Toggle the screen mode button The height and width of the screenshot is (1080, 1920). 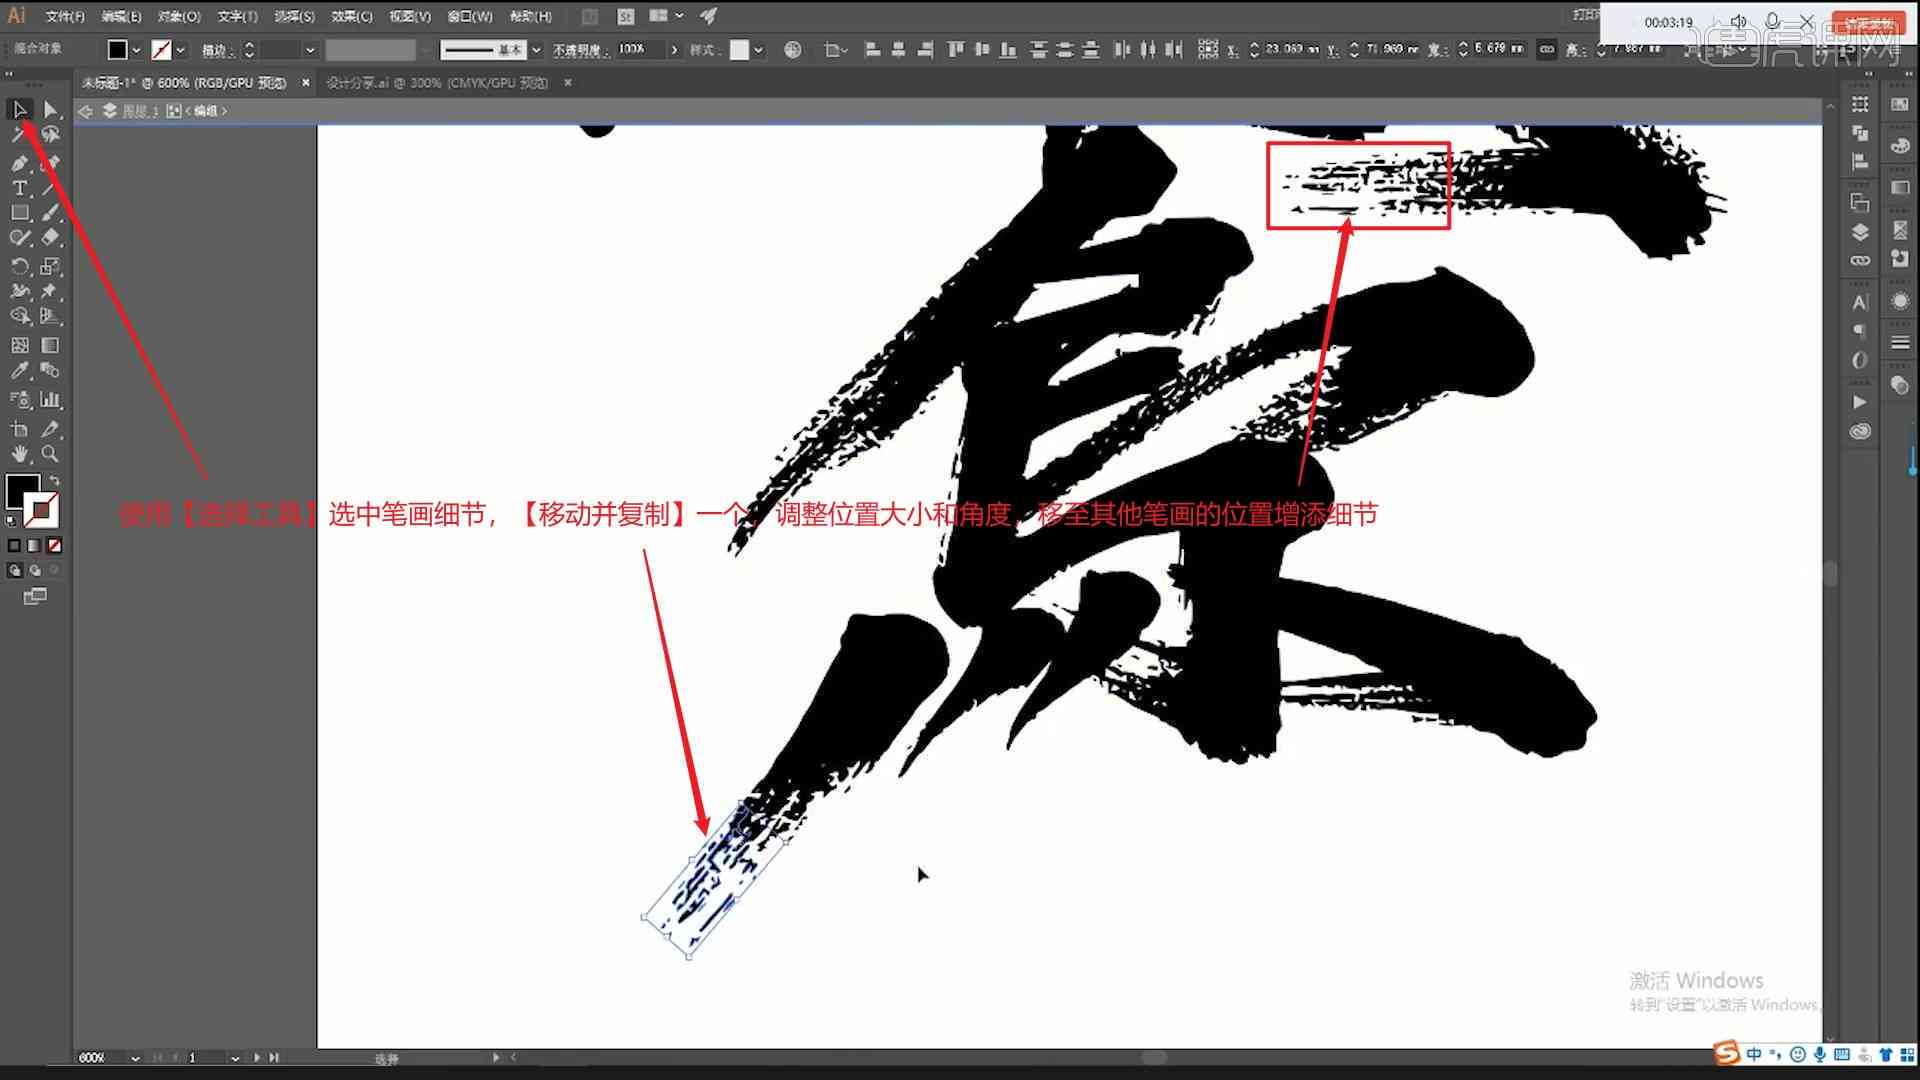click(x=35, y=597)
